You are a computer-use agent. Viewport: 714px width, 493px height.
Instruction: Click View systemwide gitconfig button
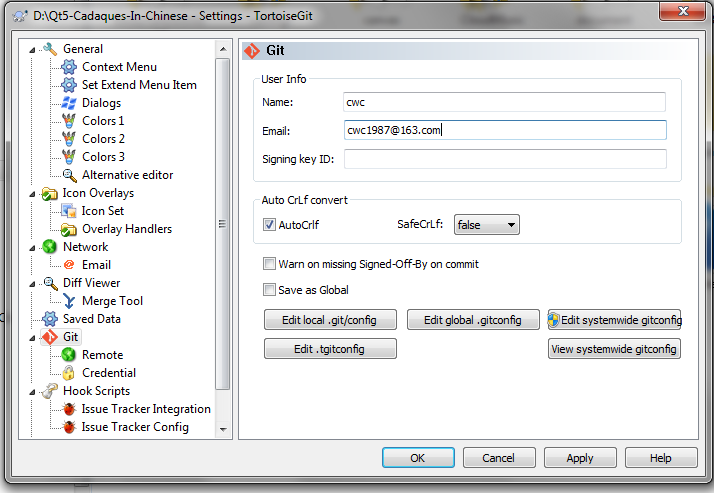(614, 349)
